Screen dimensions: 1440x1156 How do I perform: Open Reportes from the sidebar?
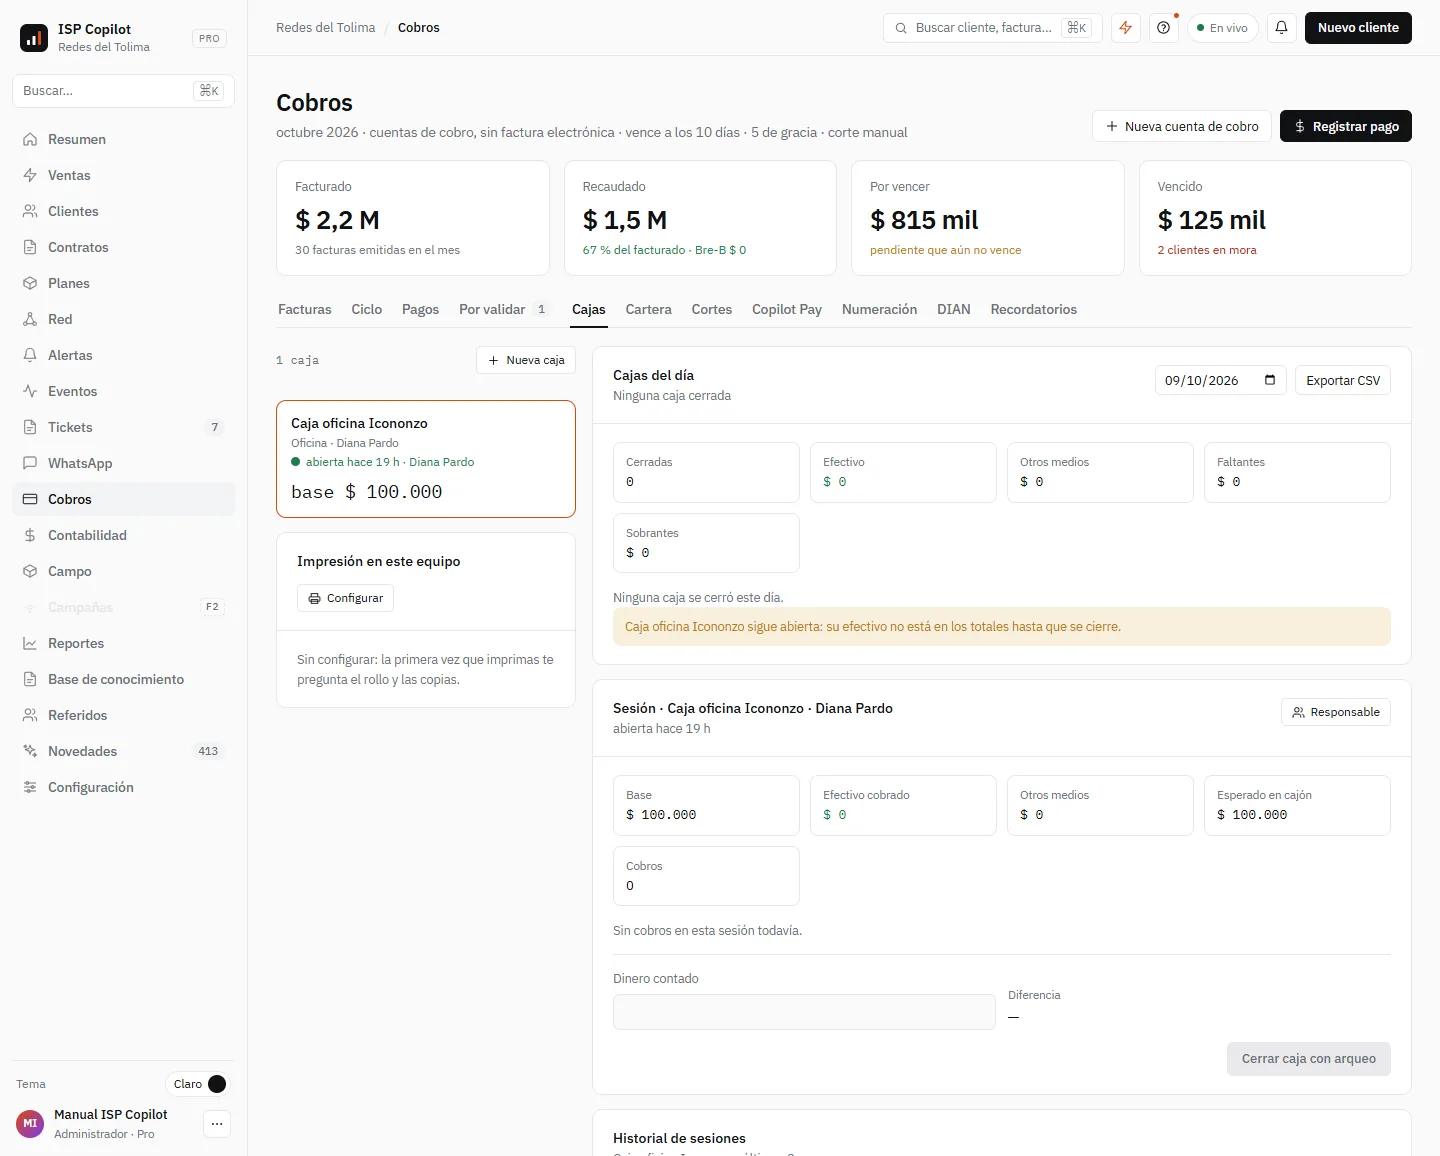(123, 643)
